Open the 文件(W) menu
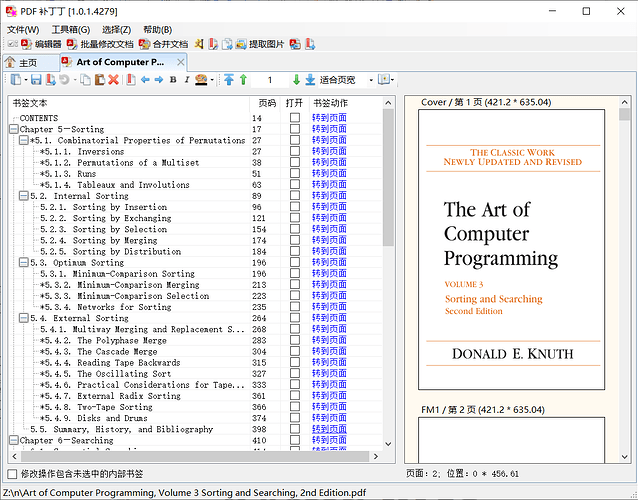Image resolution: width=638 pixels, height=500 pixels. pyautogui.click(x=23, y=30)
